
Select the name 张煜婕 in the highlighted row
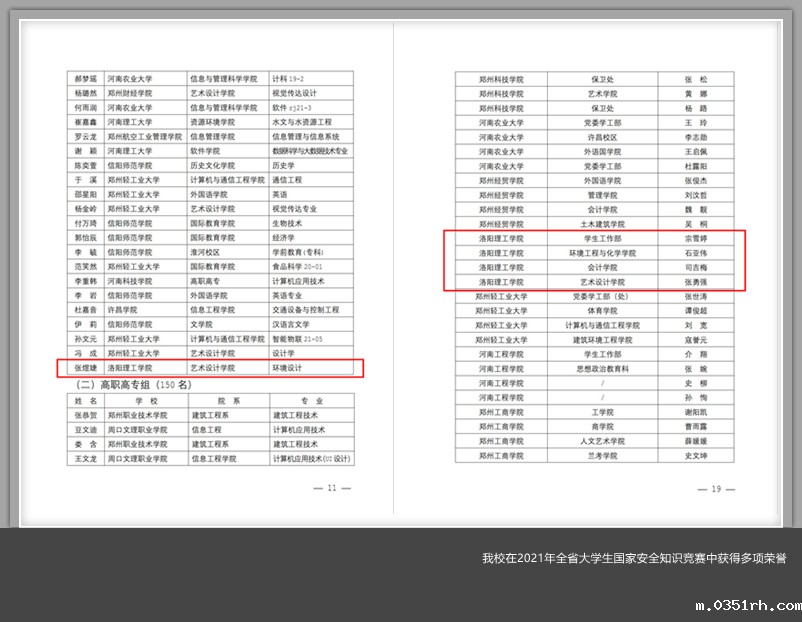point(84,368)
